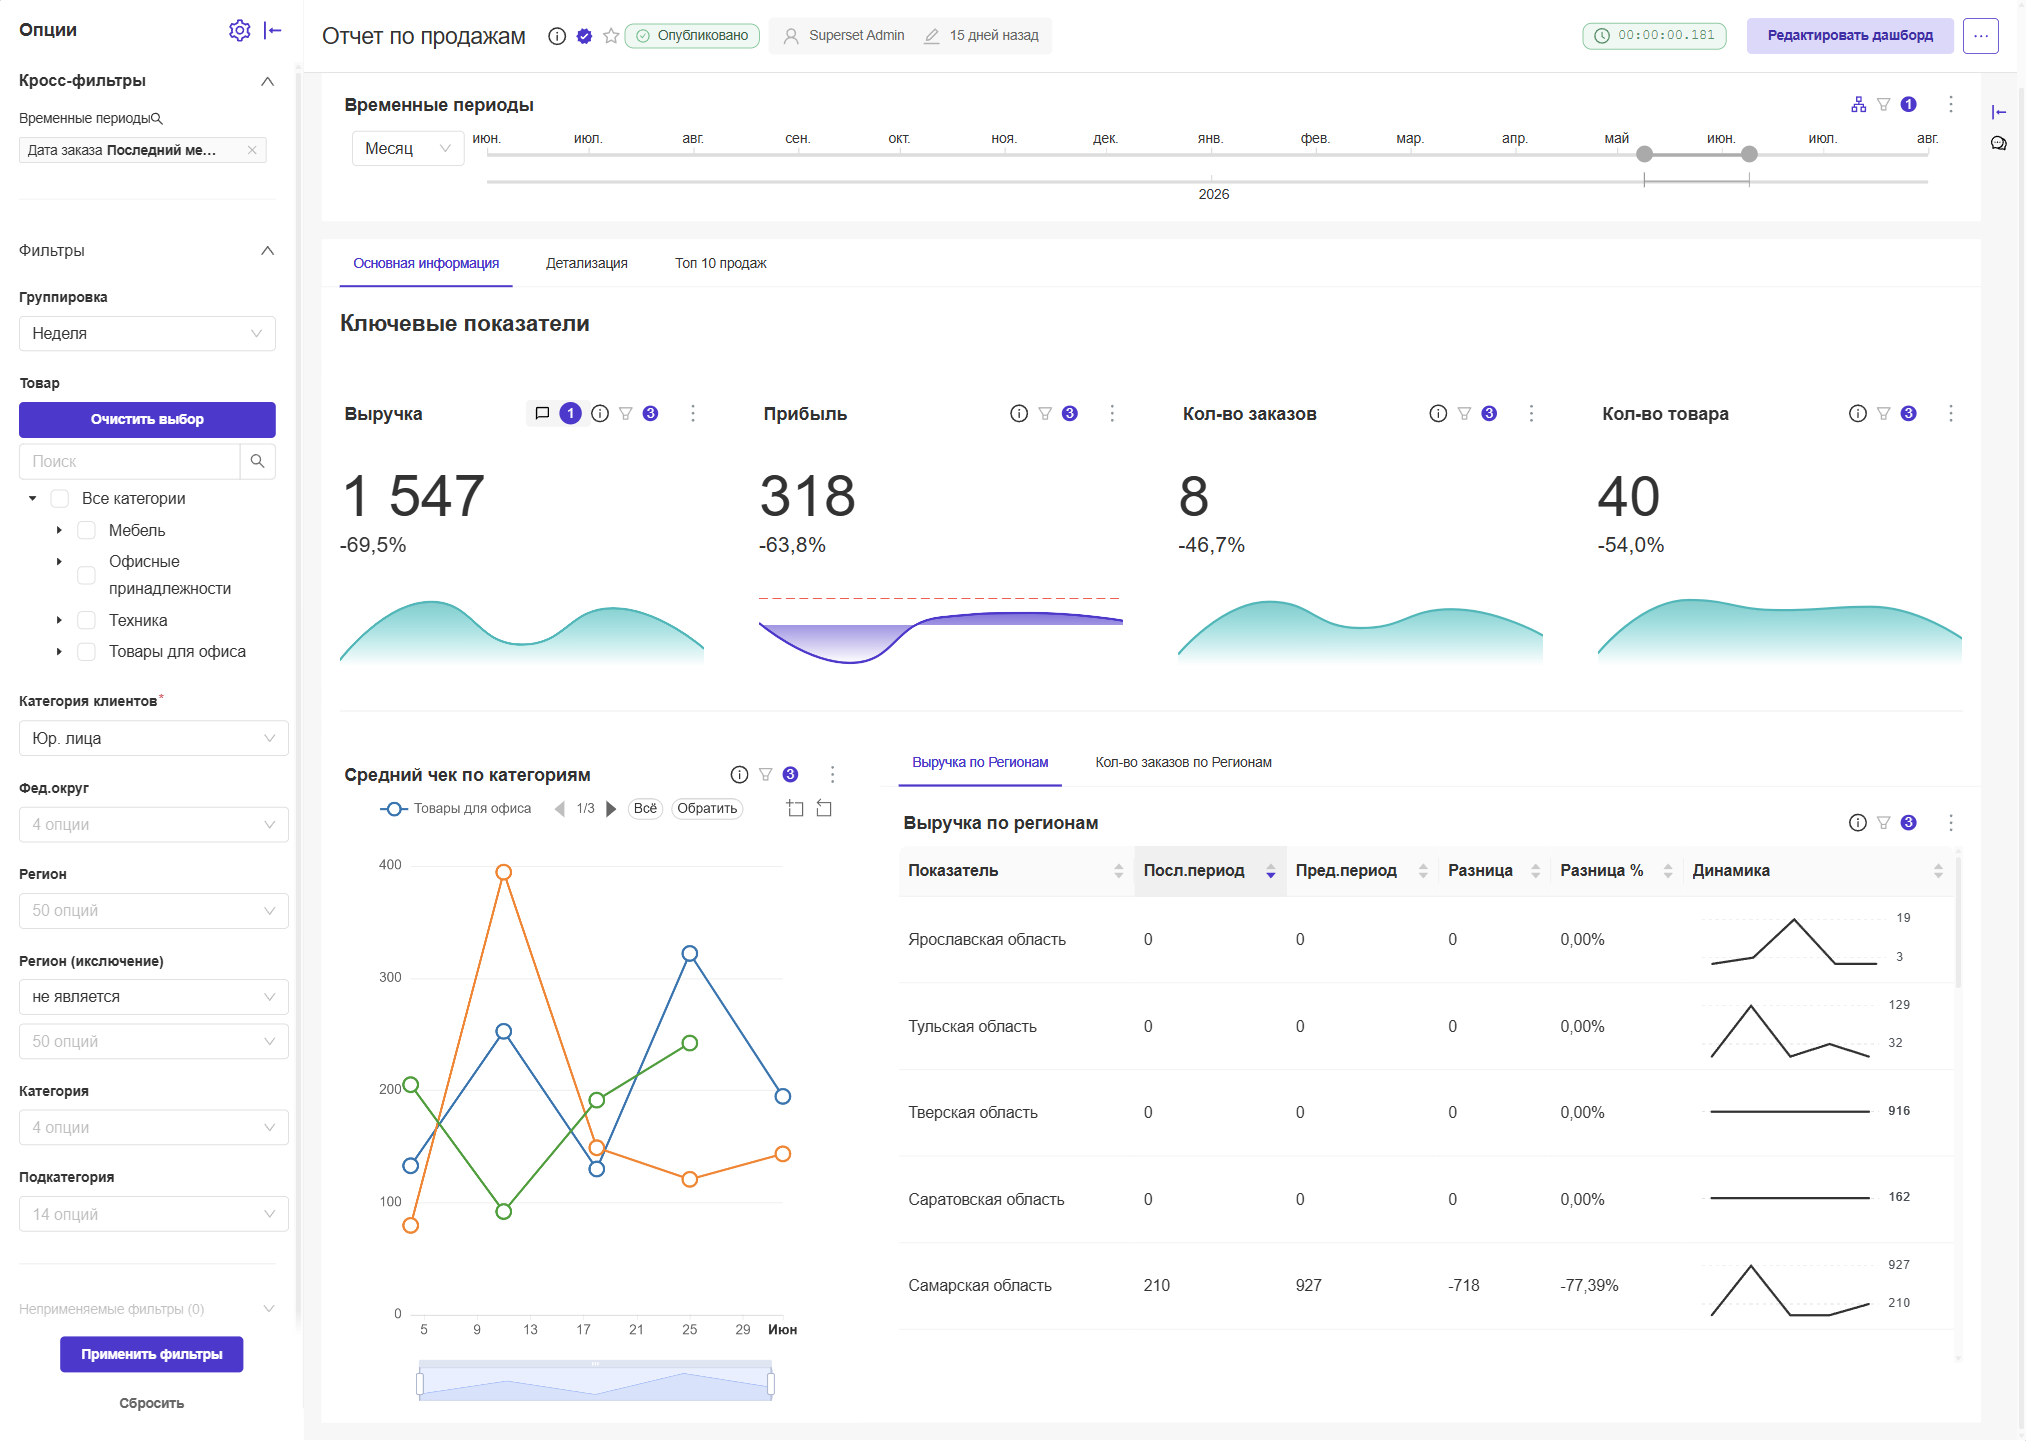This screenshot has width=2026, height=1441.
Task: Click Редактировать дашборд button
Action: click(x=1850, y=35)
